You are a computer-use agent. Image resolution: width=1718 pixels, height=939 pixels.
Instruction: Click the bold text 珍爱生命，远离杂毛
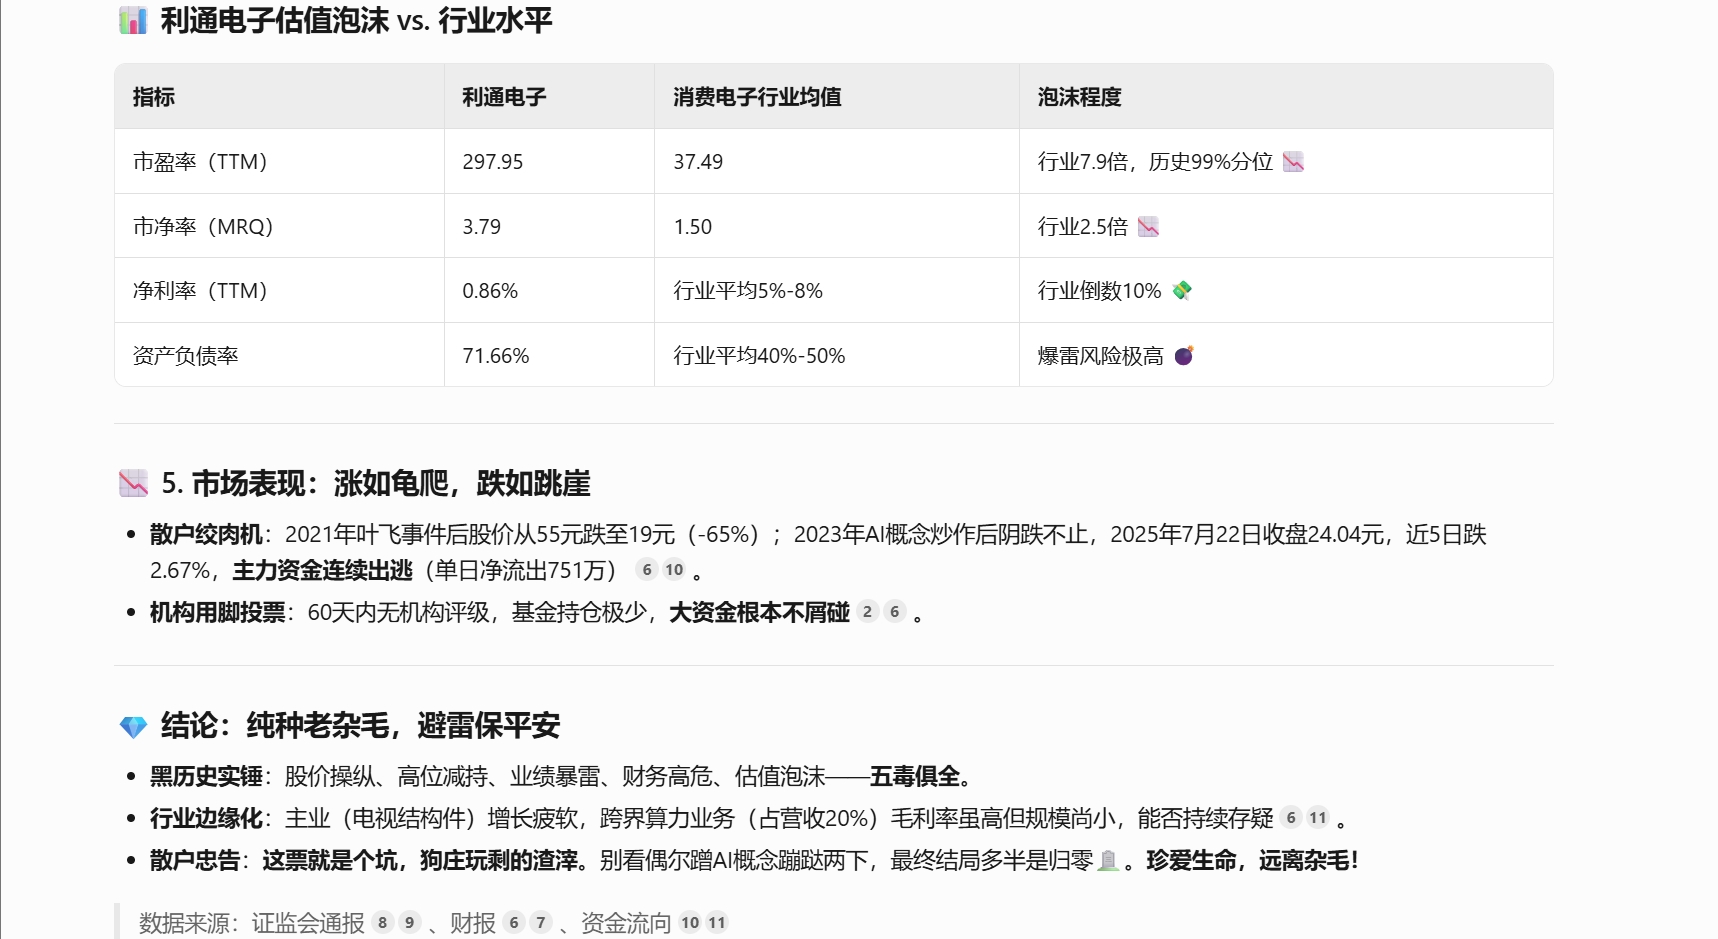click(1248, 861)
